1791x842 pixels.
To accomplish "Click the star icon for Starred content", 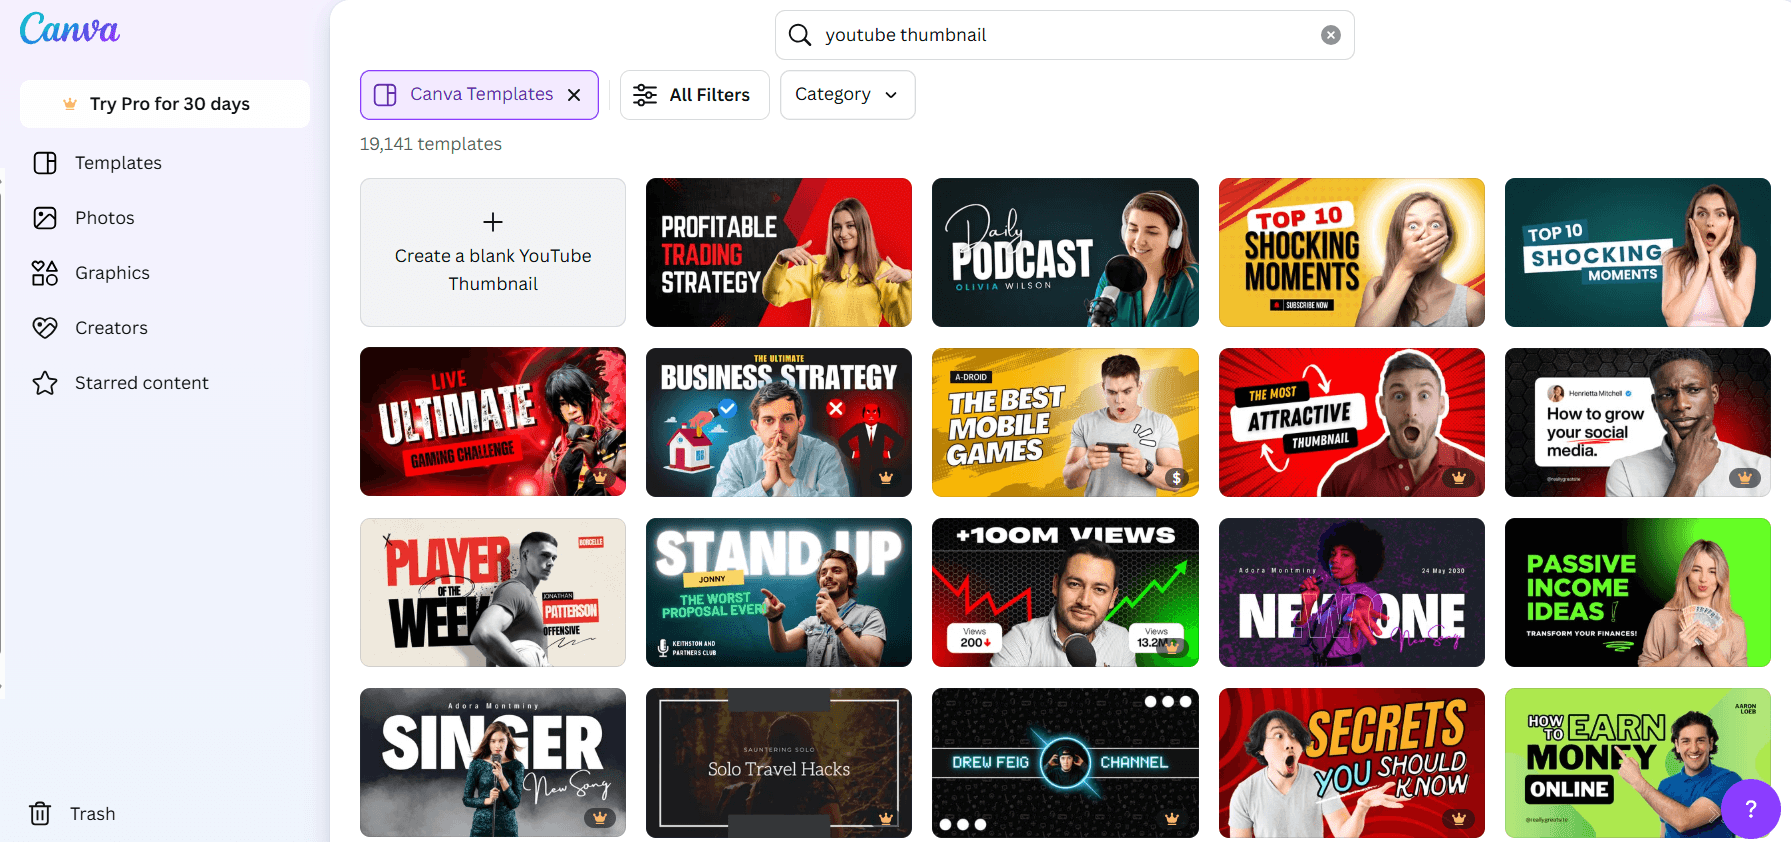I will 45,383.
